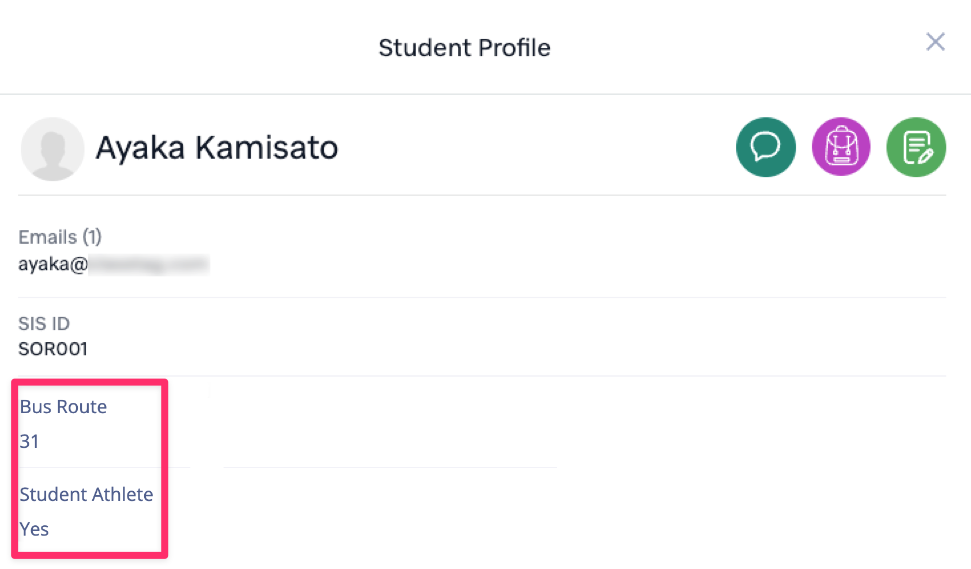Click the Student Athlete field label
The width and height of the screenshot is (971, 569).
point(86,495)
